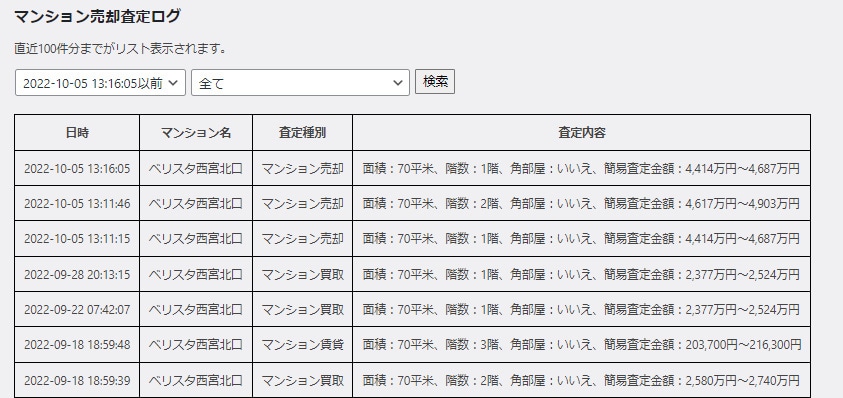Click マンション買取 in the 2022-09-28 row
843x398 pixels.
pos(302,274)
